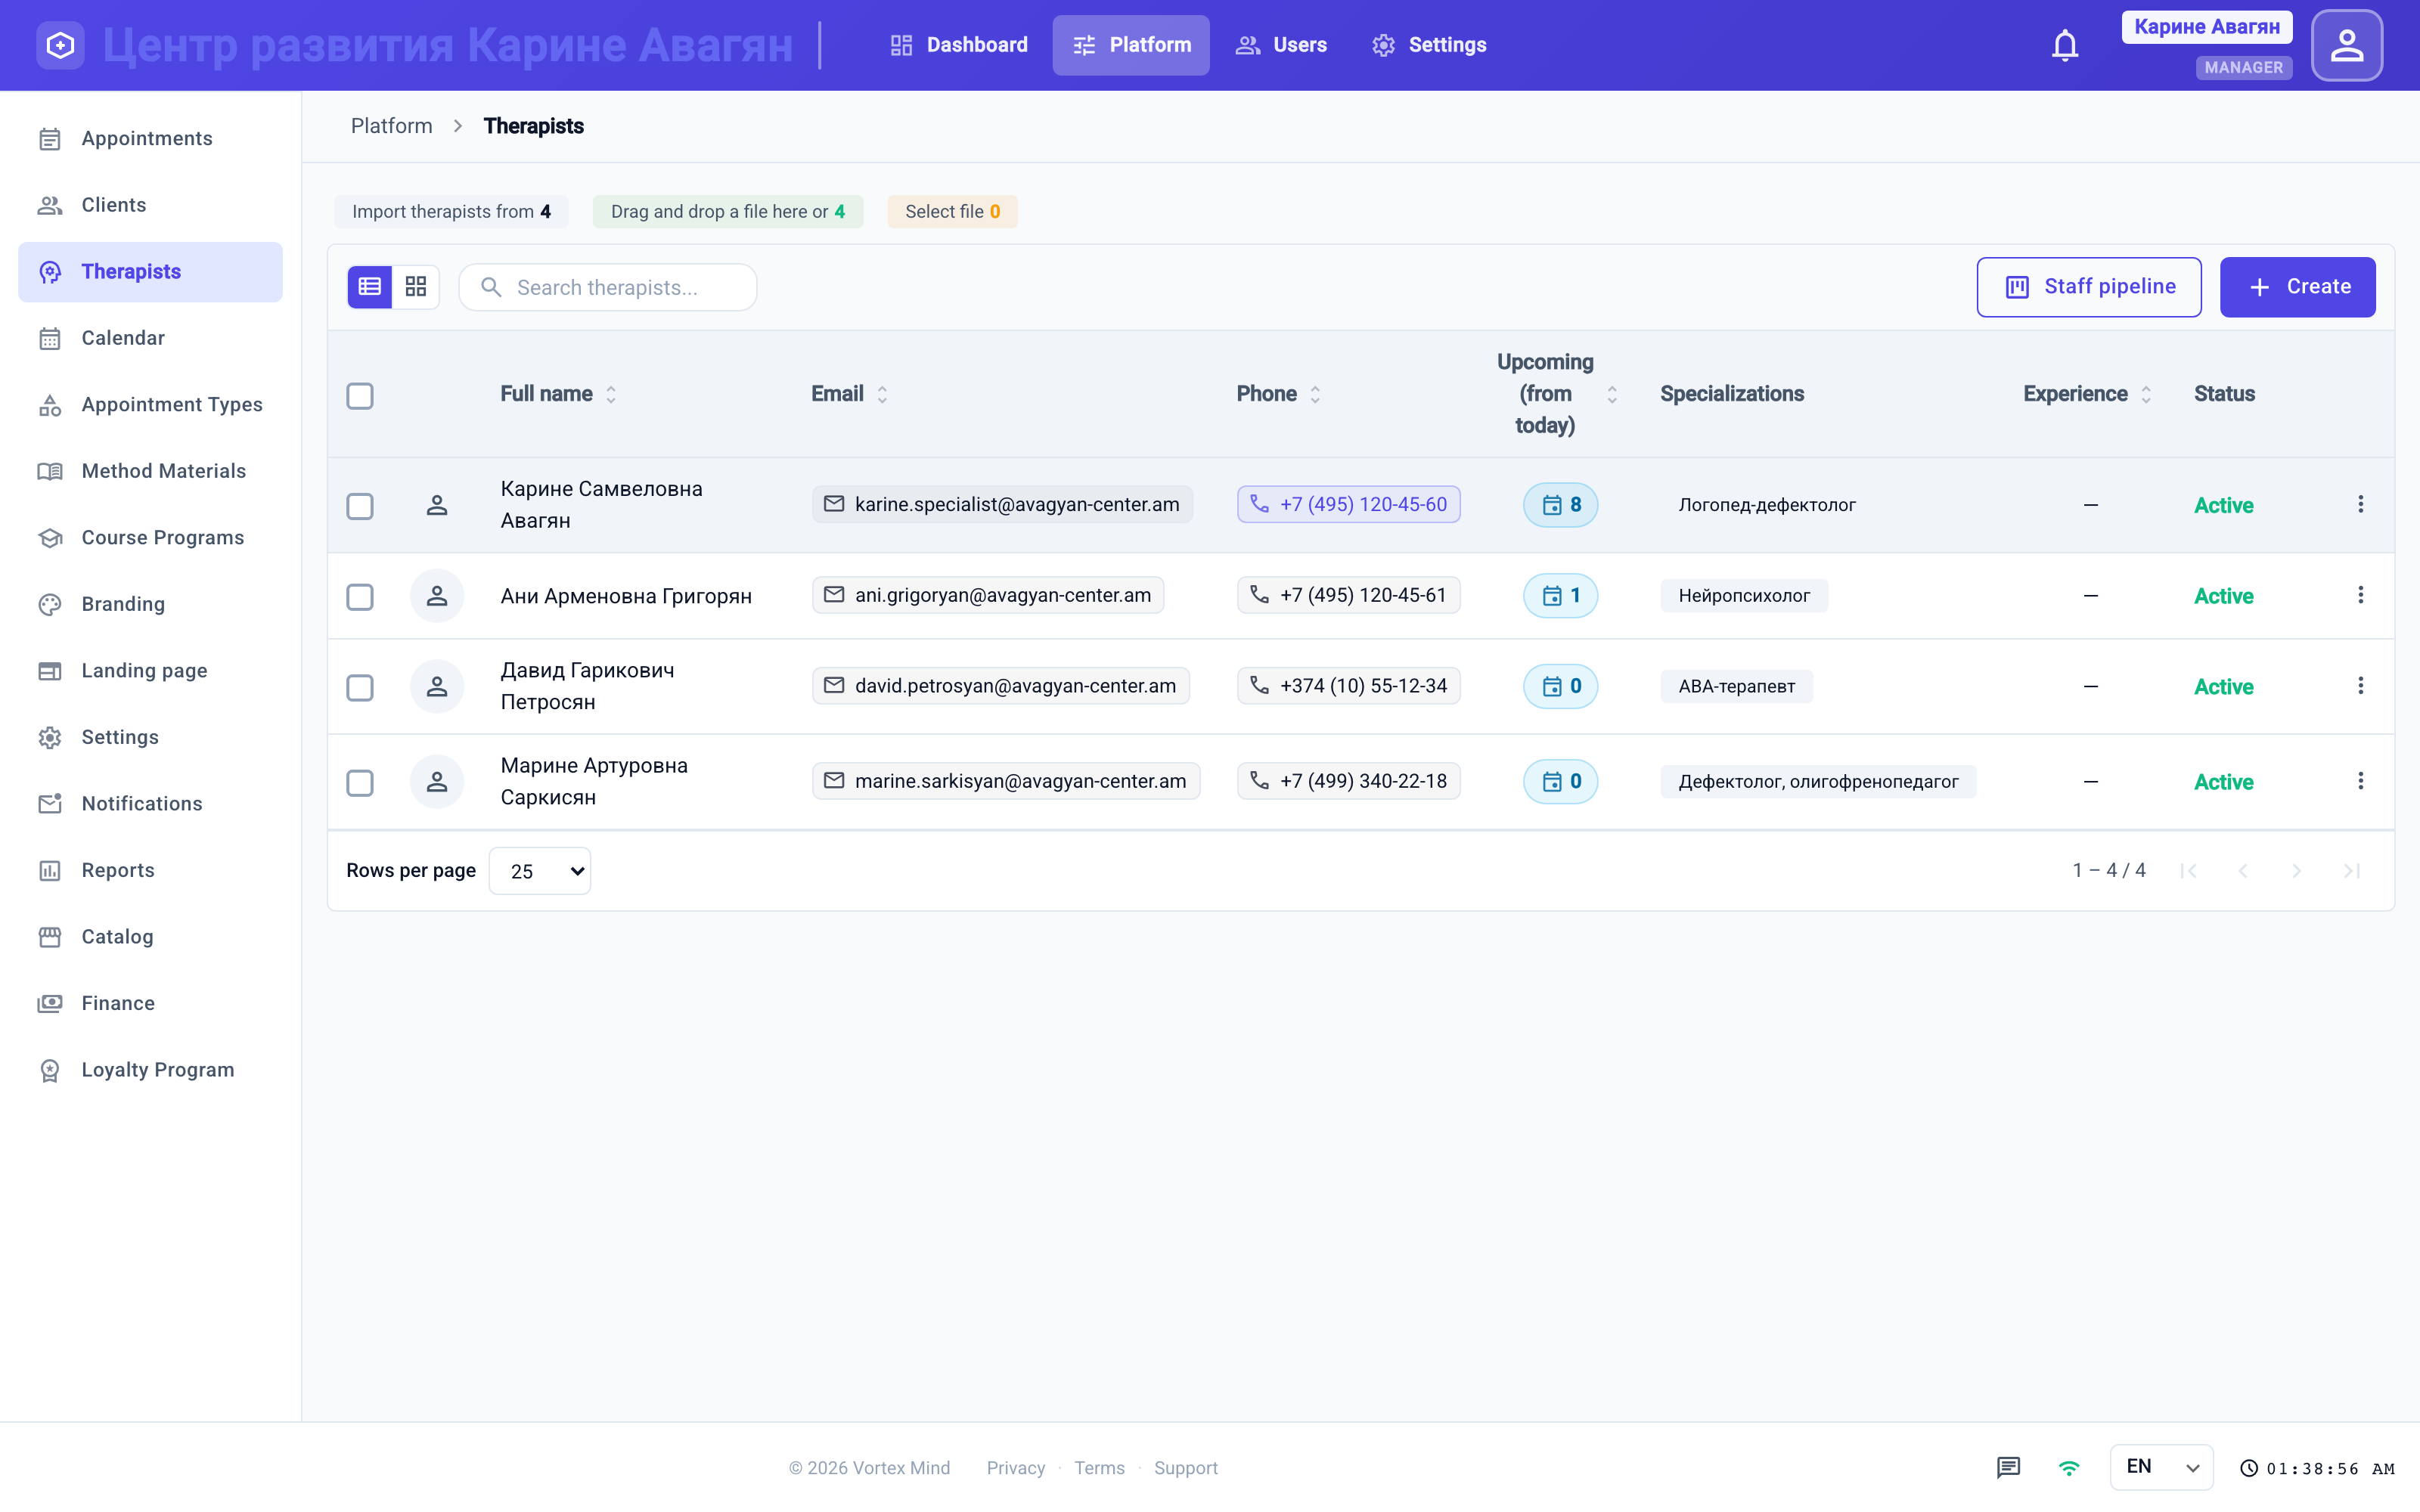Open the Dashboard tab
Image resolution: width=2420 pixels, height=1512 pixels.
coord(958,45)
